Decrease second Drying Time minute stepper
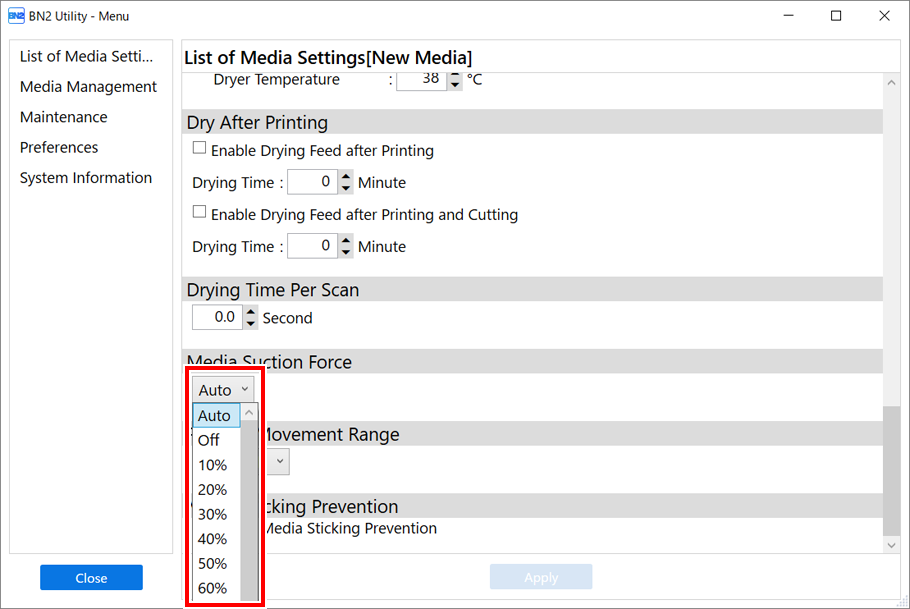910x609 pixels. (346, 252)
